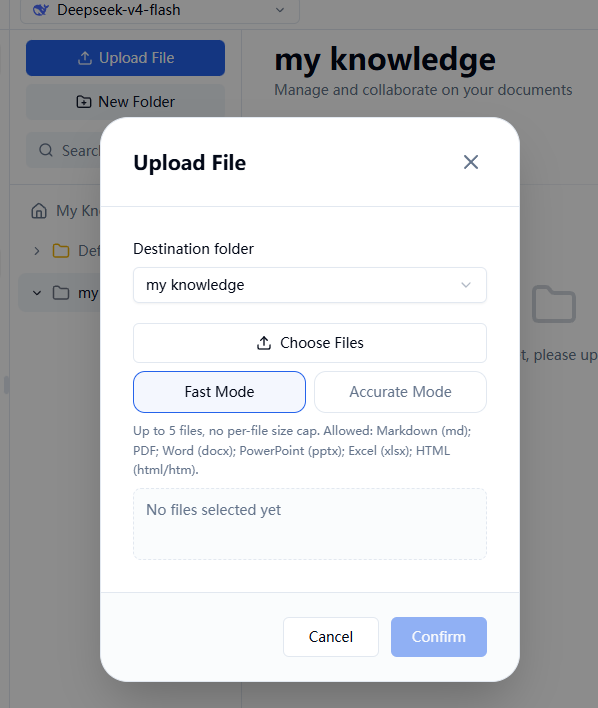Image resolution: width=598 pixels, height=708 pixels.
Task: Confirm the file upload
Action: (439, 637)
